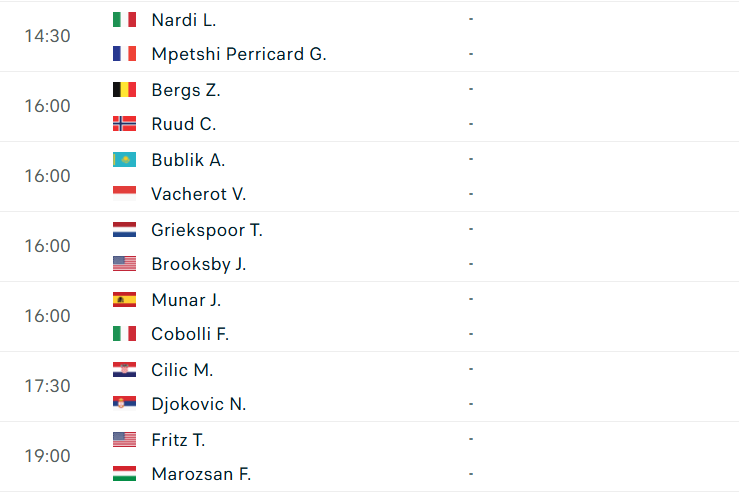Click the Serbia flag beside Djokovic N.

(124, 404)
